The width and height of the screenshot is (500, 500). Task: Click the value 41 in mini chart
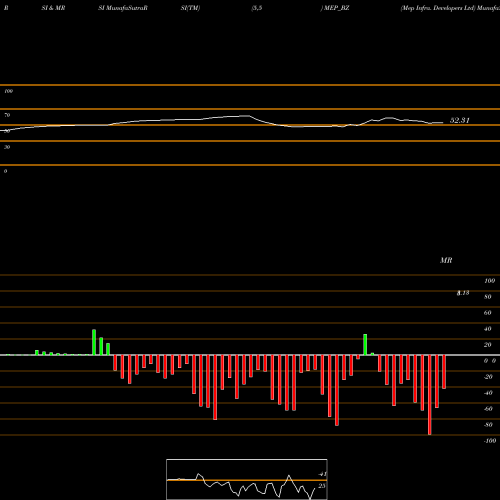(322, 474)
